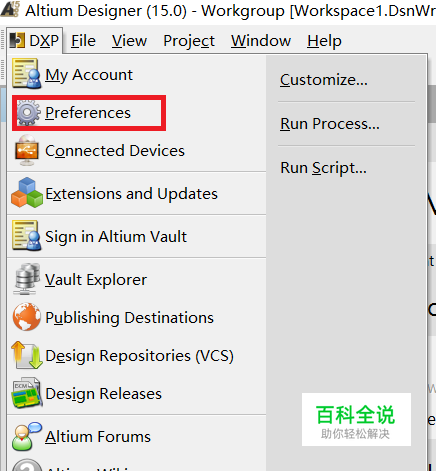Open the Help menu
This screenshot has width=436, height=471.
pos(324,41)
